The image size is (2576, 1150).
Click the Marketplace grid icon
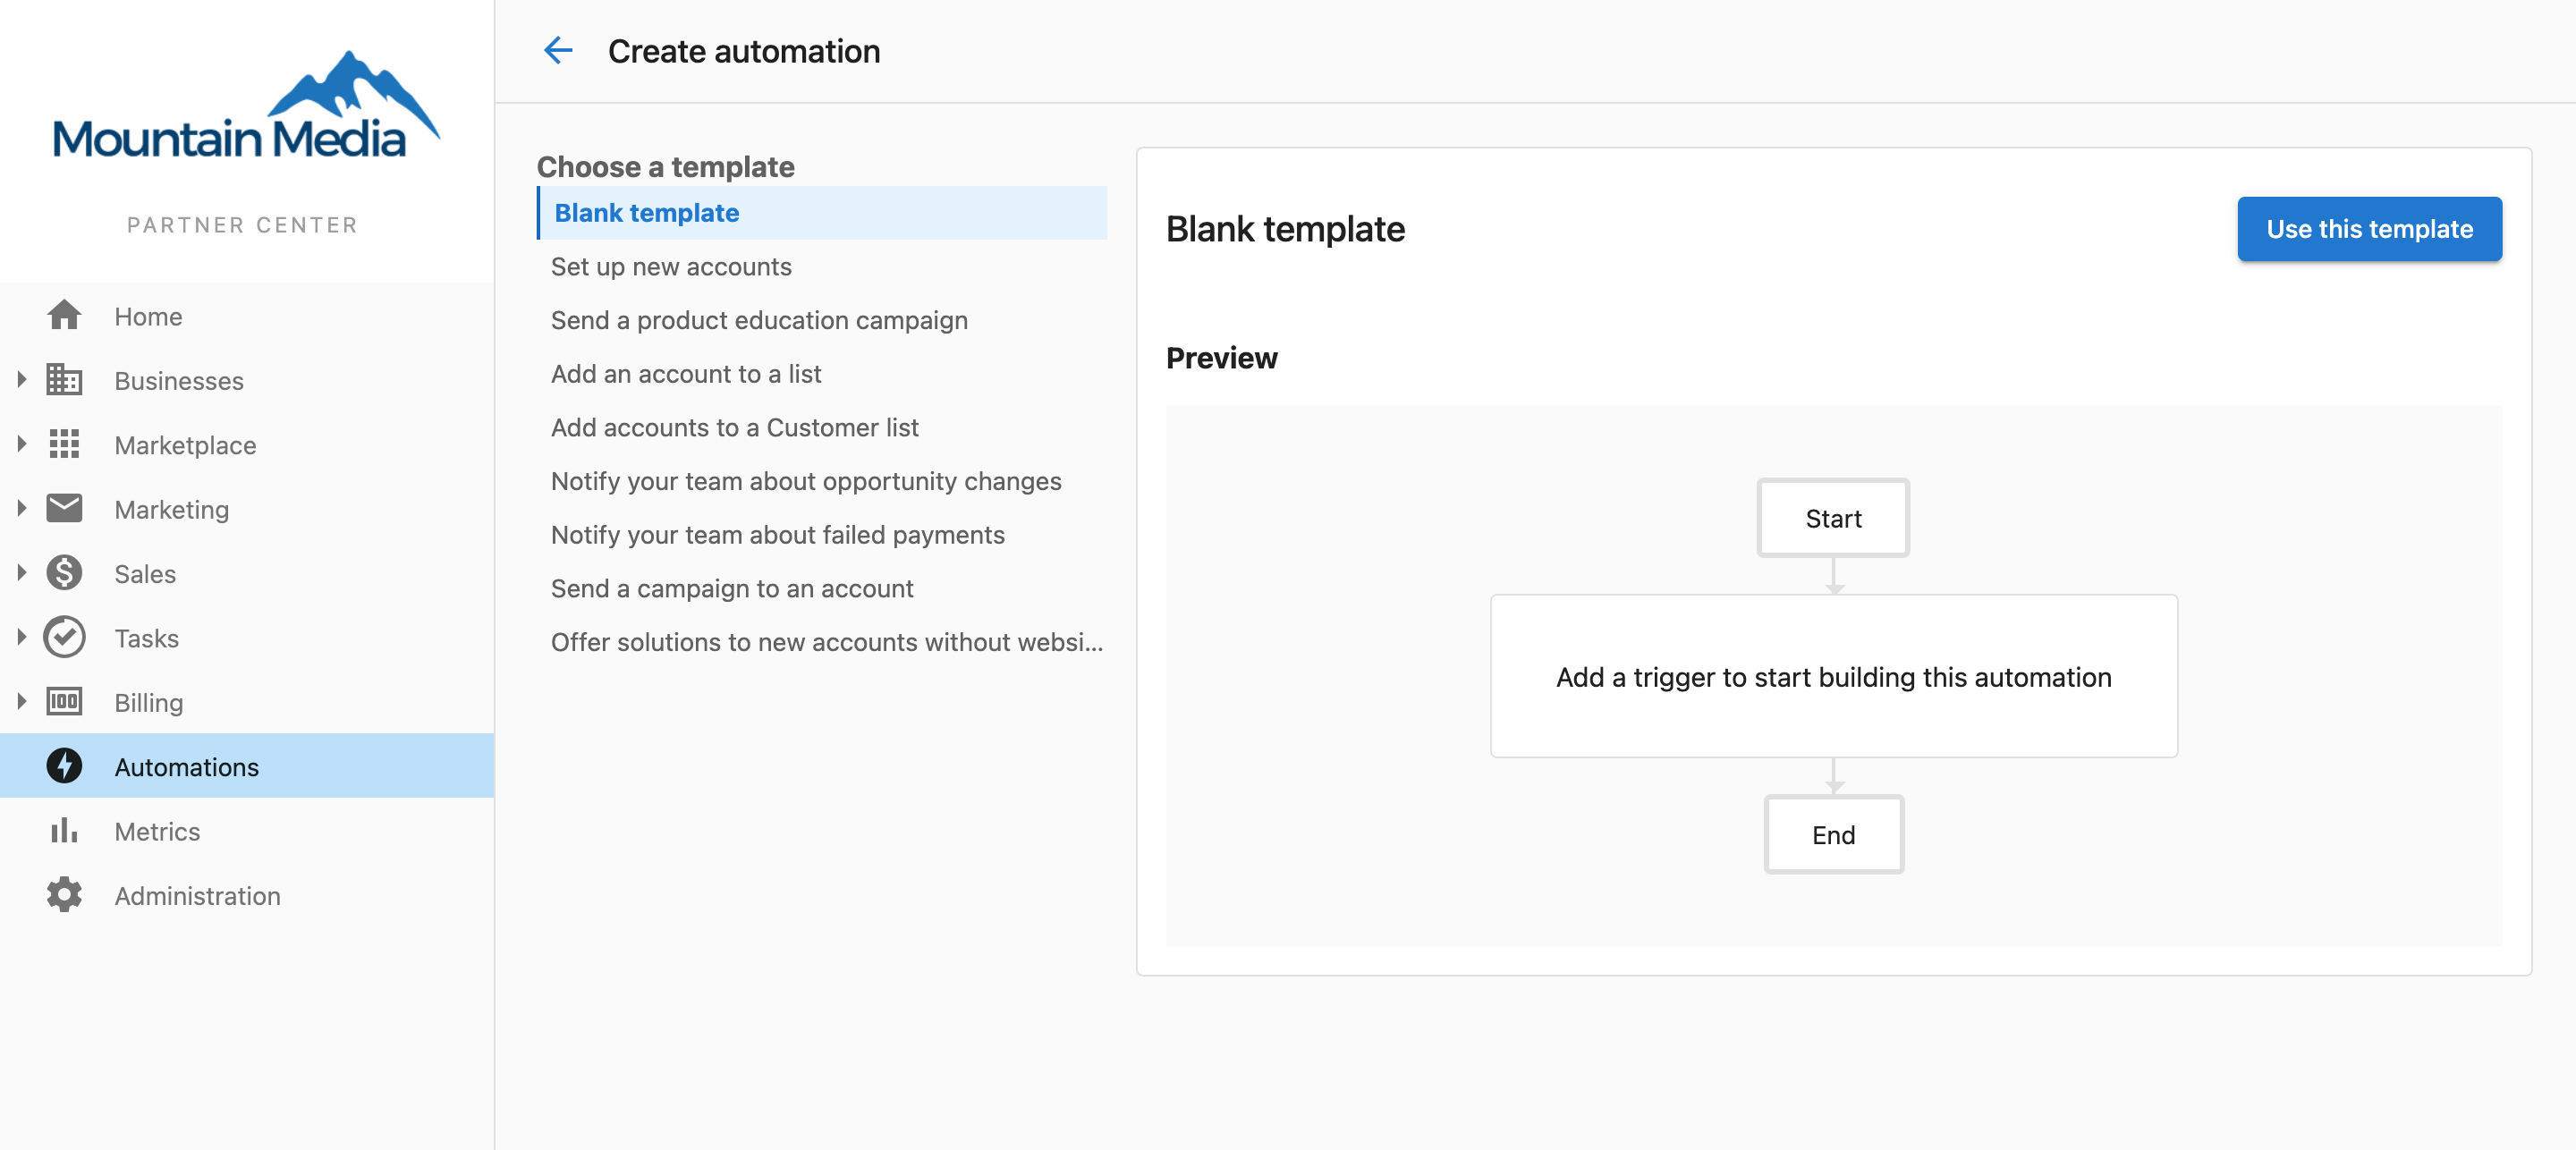[x=64, y=444]
